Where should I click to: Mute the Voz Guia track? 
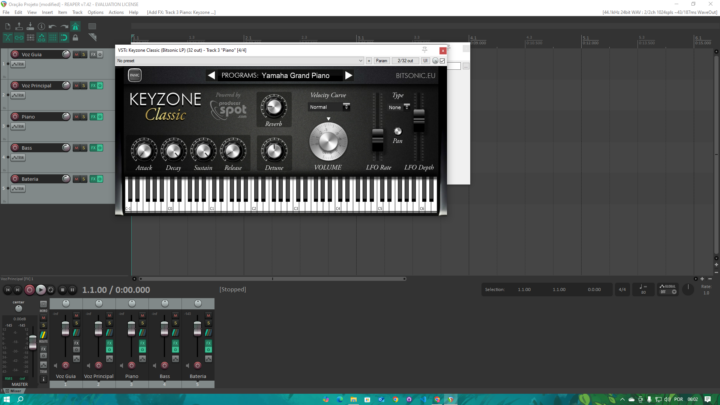point(77,54)
